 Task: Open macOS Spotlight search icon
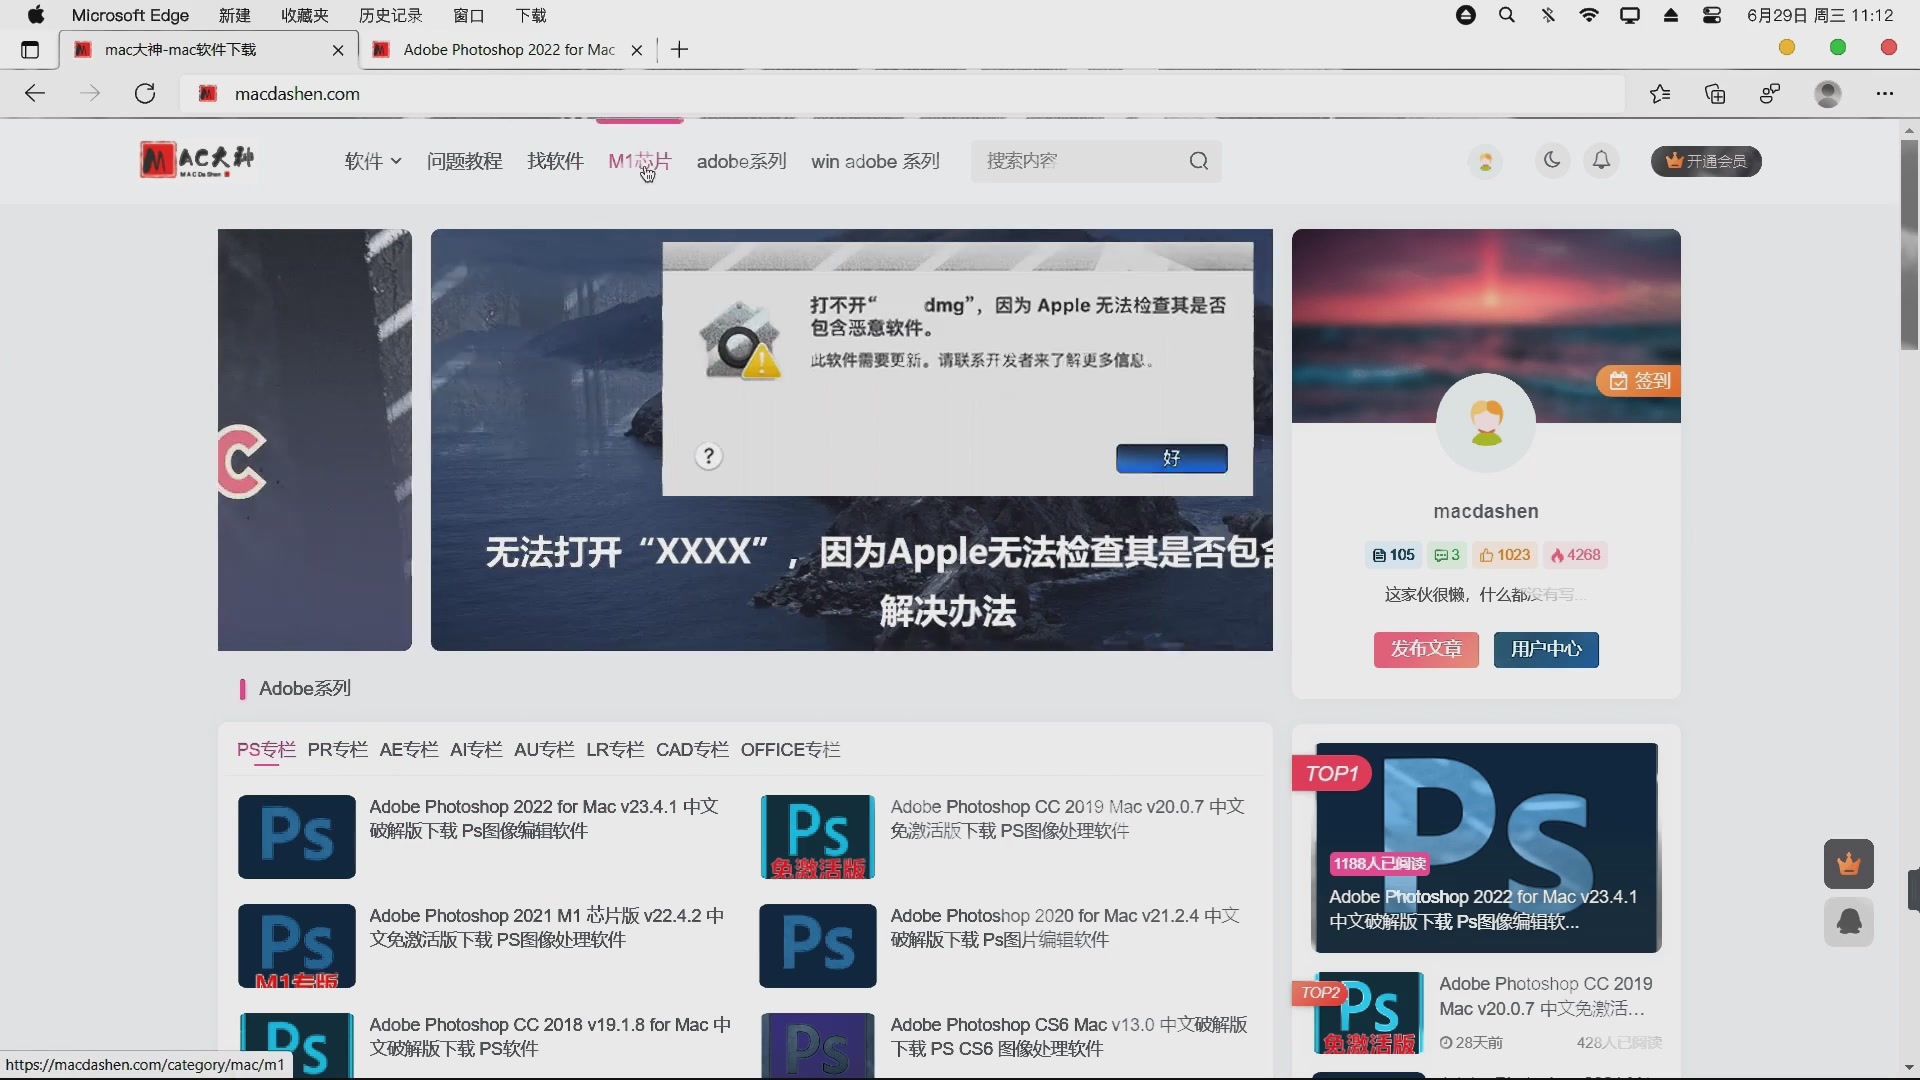(1506, 15)
